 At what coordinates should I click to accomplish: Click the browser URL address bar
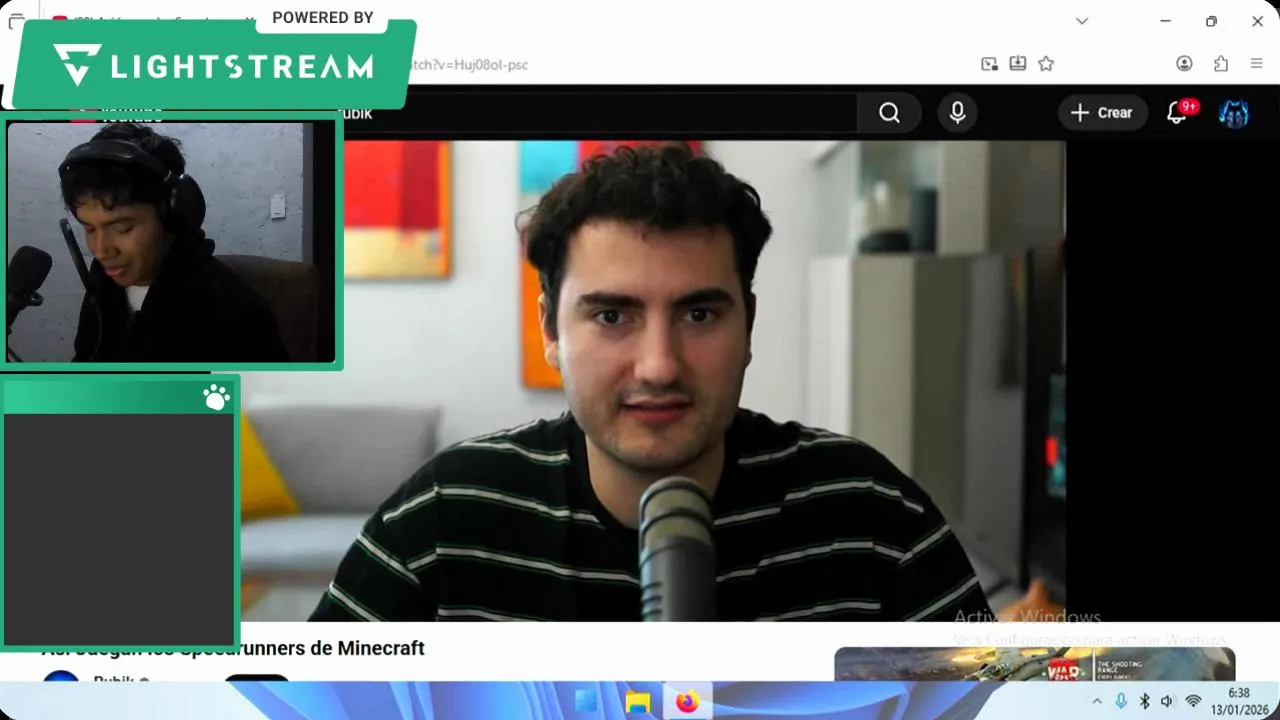click(x=690, y=64)
